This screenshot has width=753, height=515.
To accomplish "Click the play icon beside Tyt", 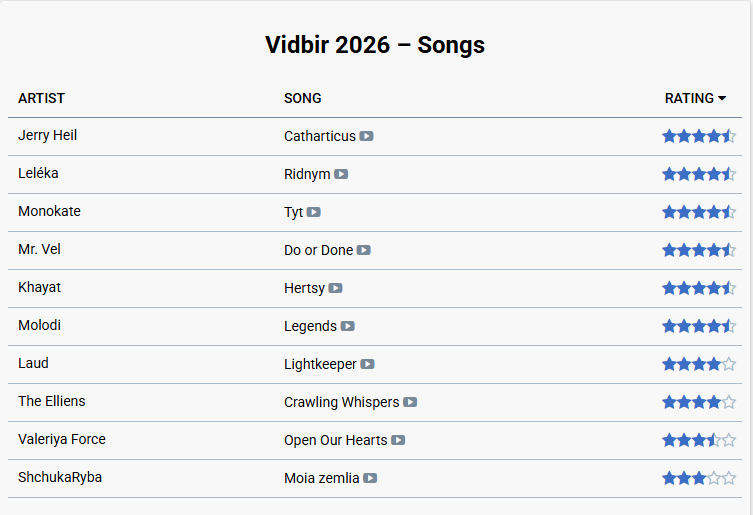I will (314, 212).
